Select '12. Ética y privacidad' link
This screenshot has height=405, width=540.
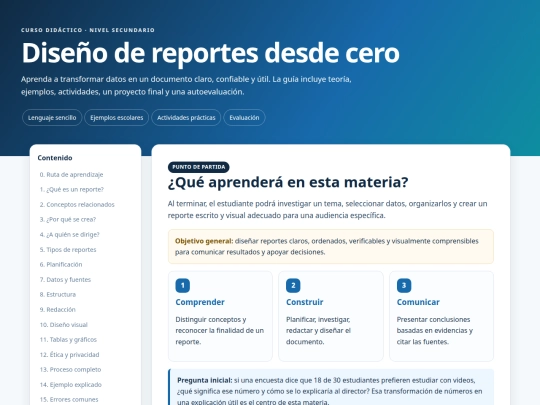[x=69, y=355]
